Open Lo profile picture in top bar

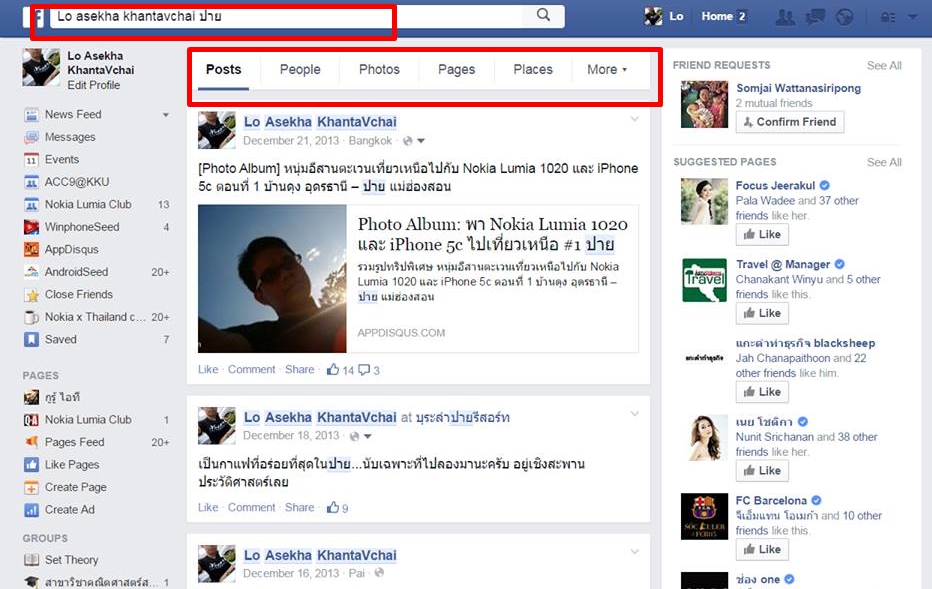653,17
